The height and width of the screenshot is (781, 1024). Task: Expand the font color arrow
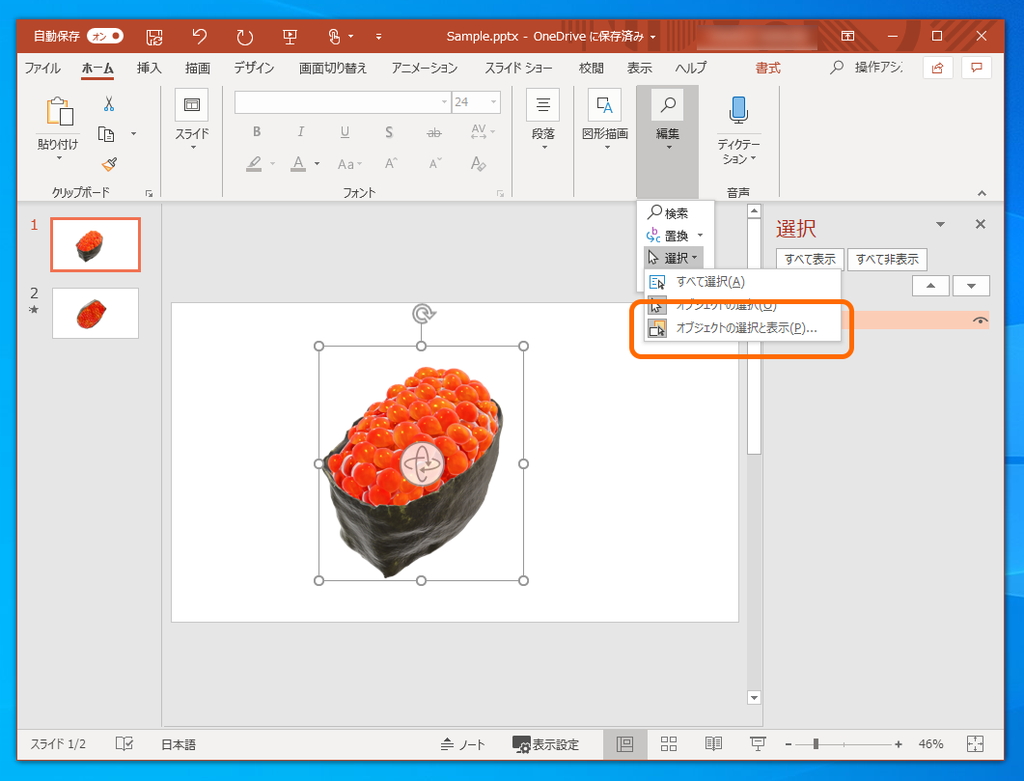pos(317,163)
